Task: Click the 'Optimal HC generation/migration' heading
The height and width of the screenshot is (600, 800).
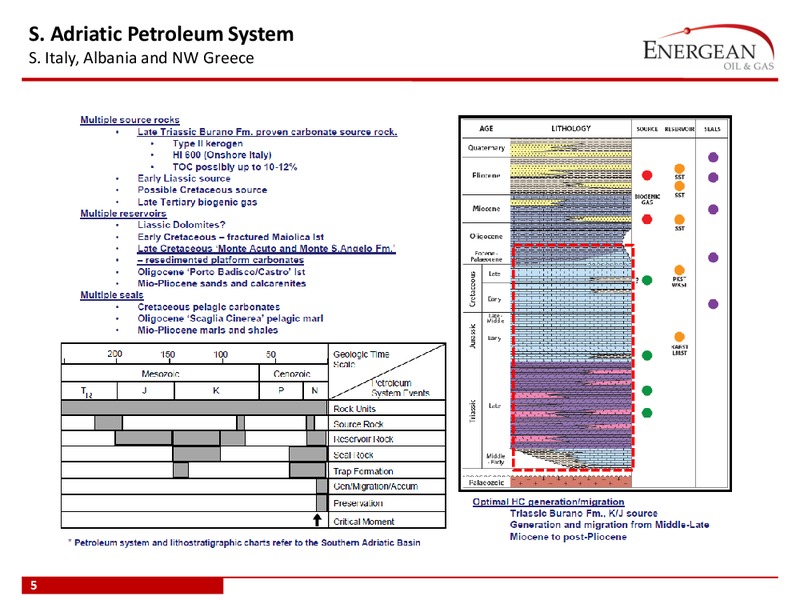Action: point(548,502)
